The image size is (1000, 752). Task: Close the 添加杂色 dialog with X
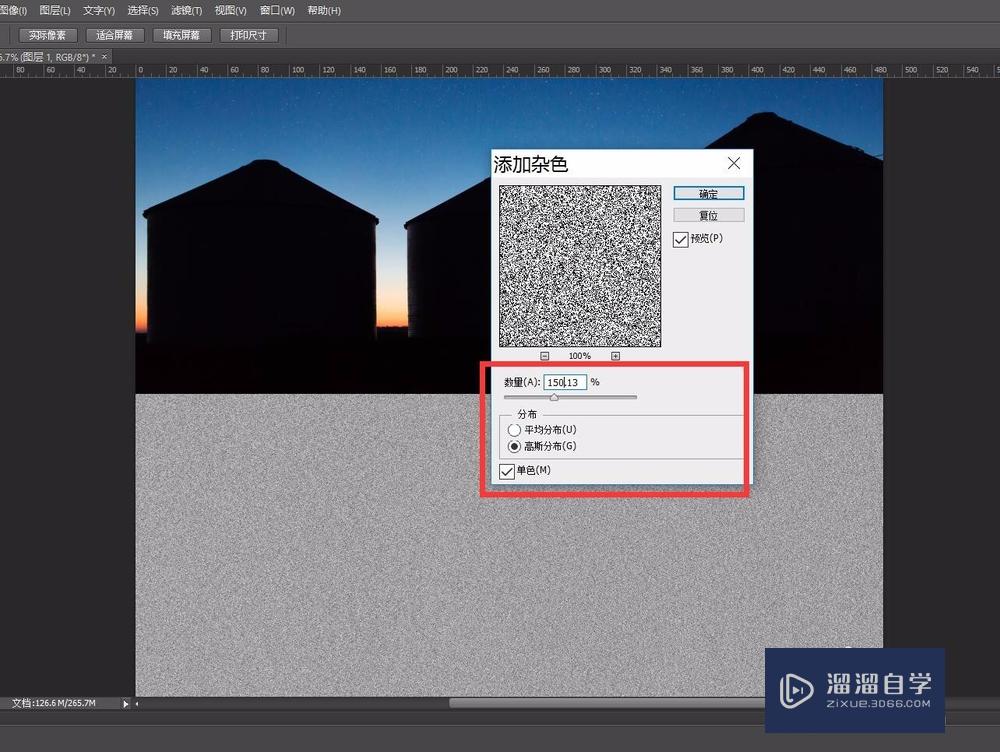pyautogui.click(x=734, y=163)
